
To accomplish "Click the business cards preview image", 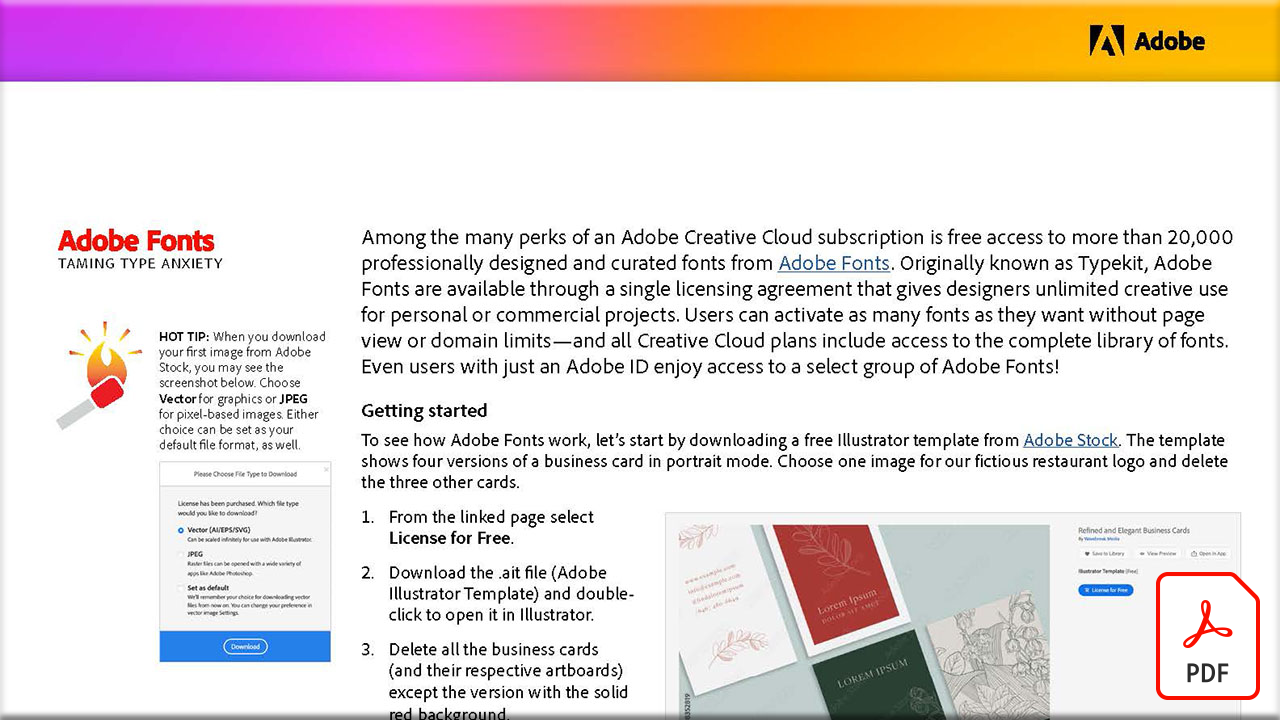I will pos(864,622).
